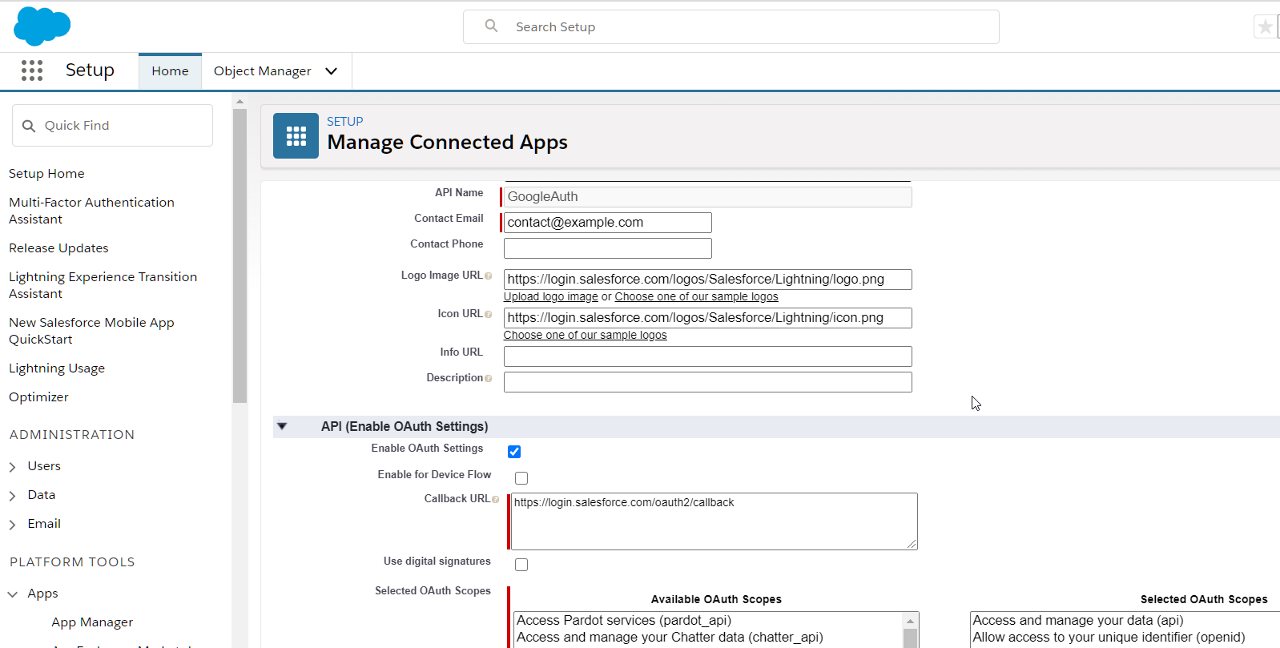1280x648 pixels.
Task: Expand the Users tree node
Action: 13,467
